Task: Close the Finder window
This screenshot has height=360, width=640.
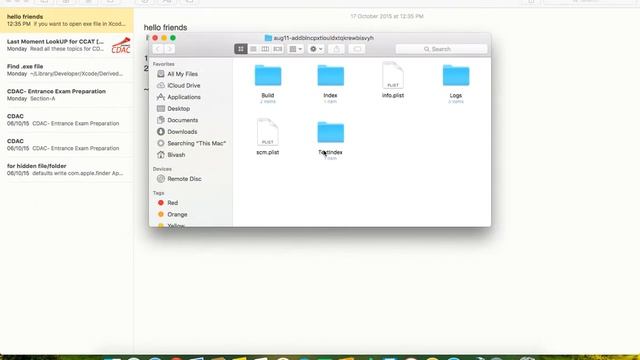Action: 155,38
